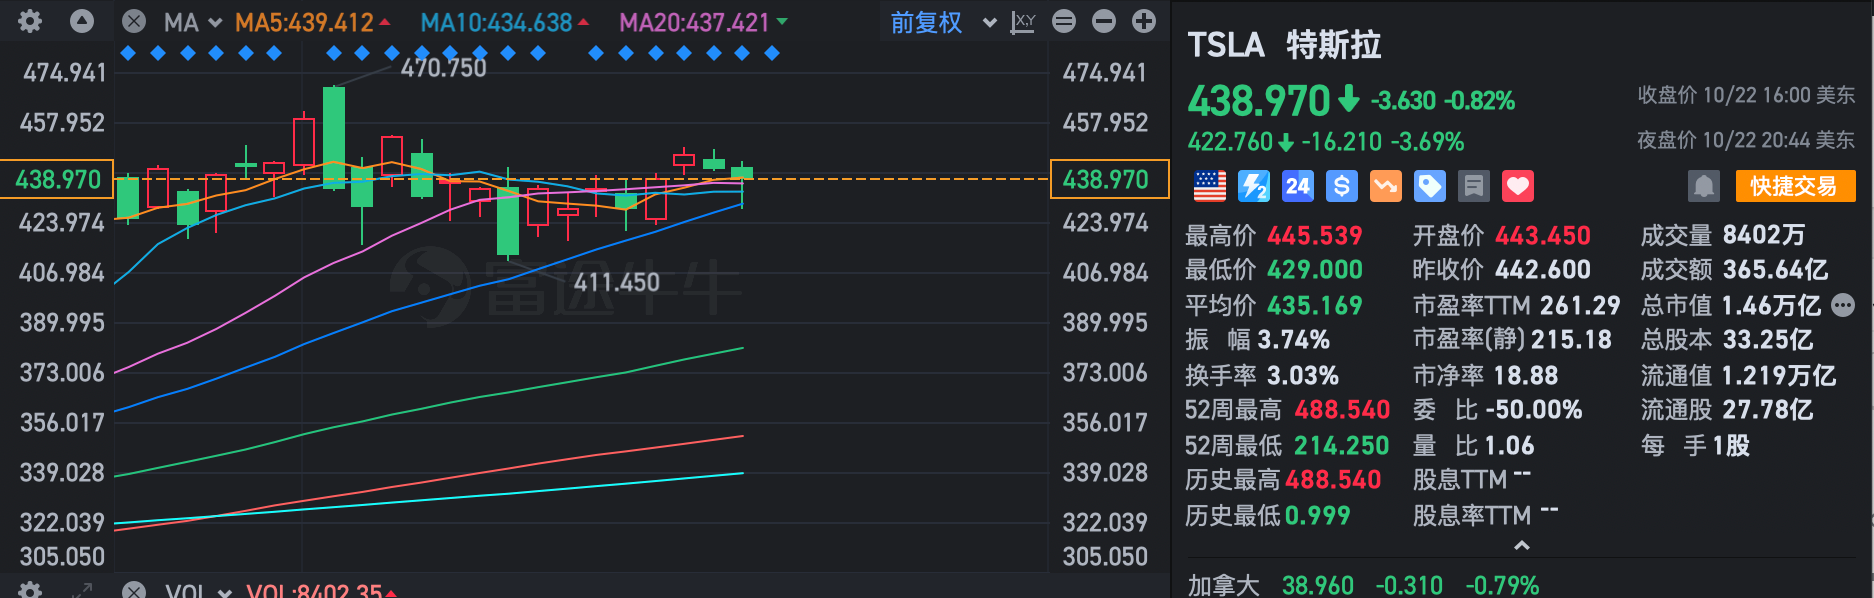Click the equals-sign reset zoom icon
The height and width of the screenshot is (598, 1874).
[x=1064, y=21]
